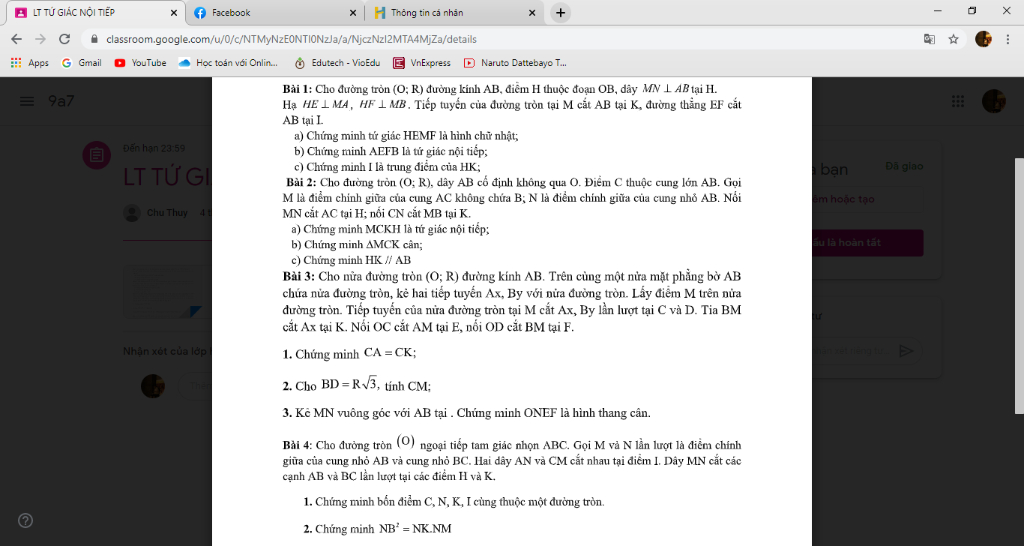Reload the current page

click(x=64, y=39)
